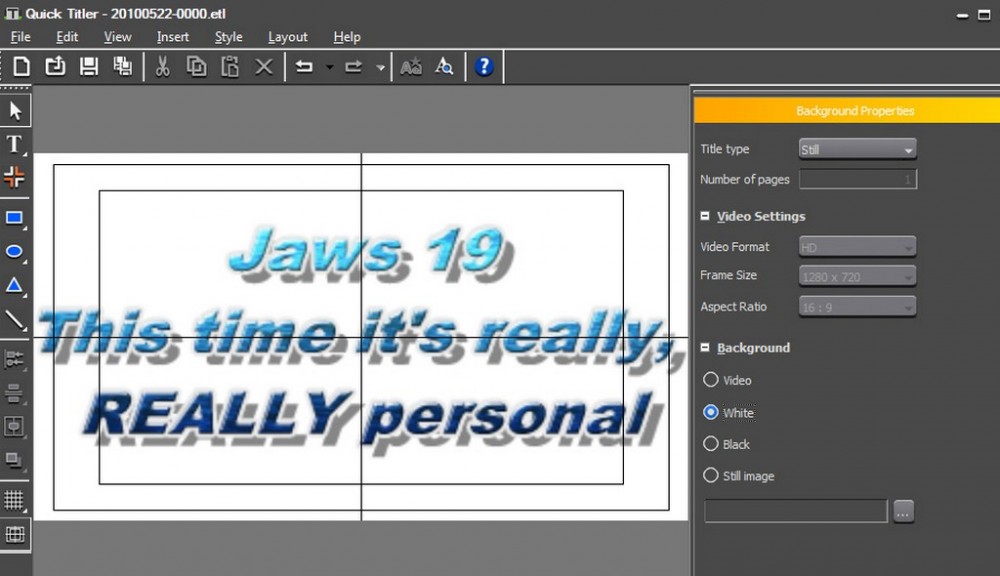Screen dimensions: 1000x576
Task: Click the Quick Titler title bar text
Action: pos(125,13)
